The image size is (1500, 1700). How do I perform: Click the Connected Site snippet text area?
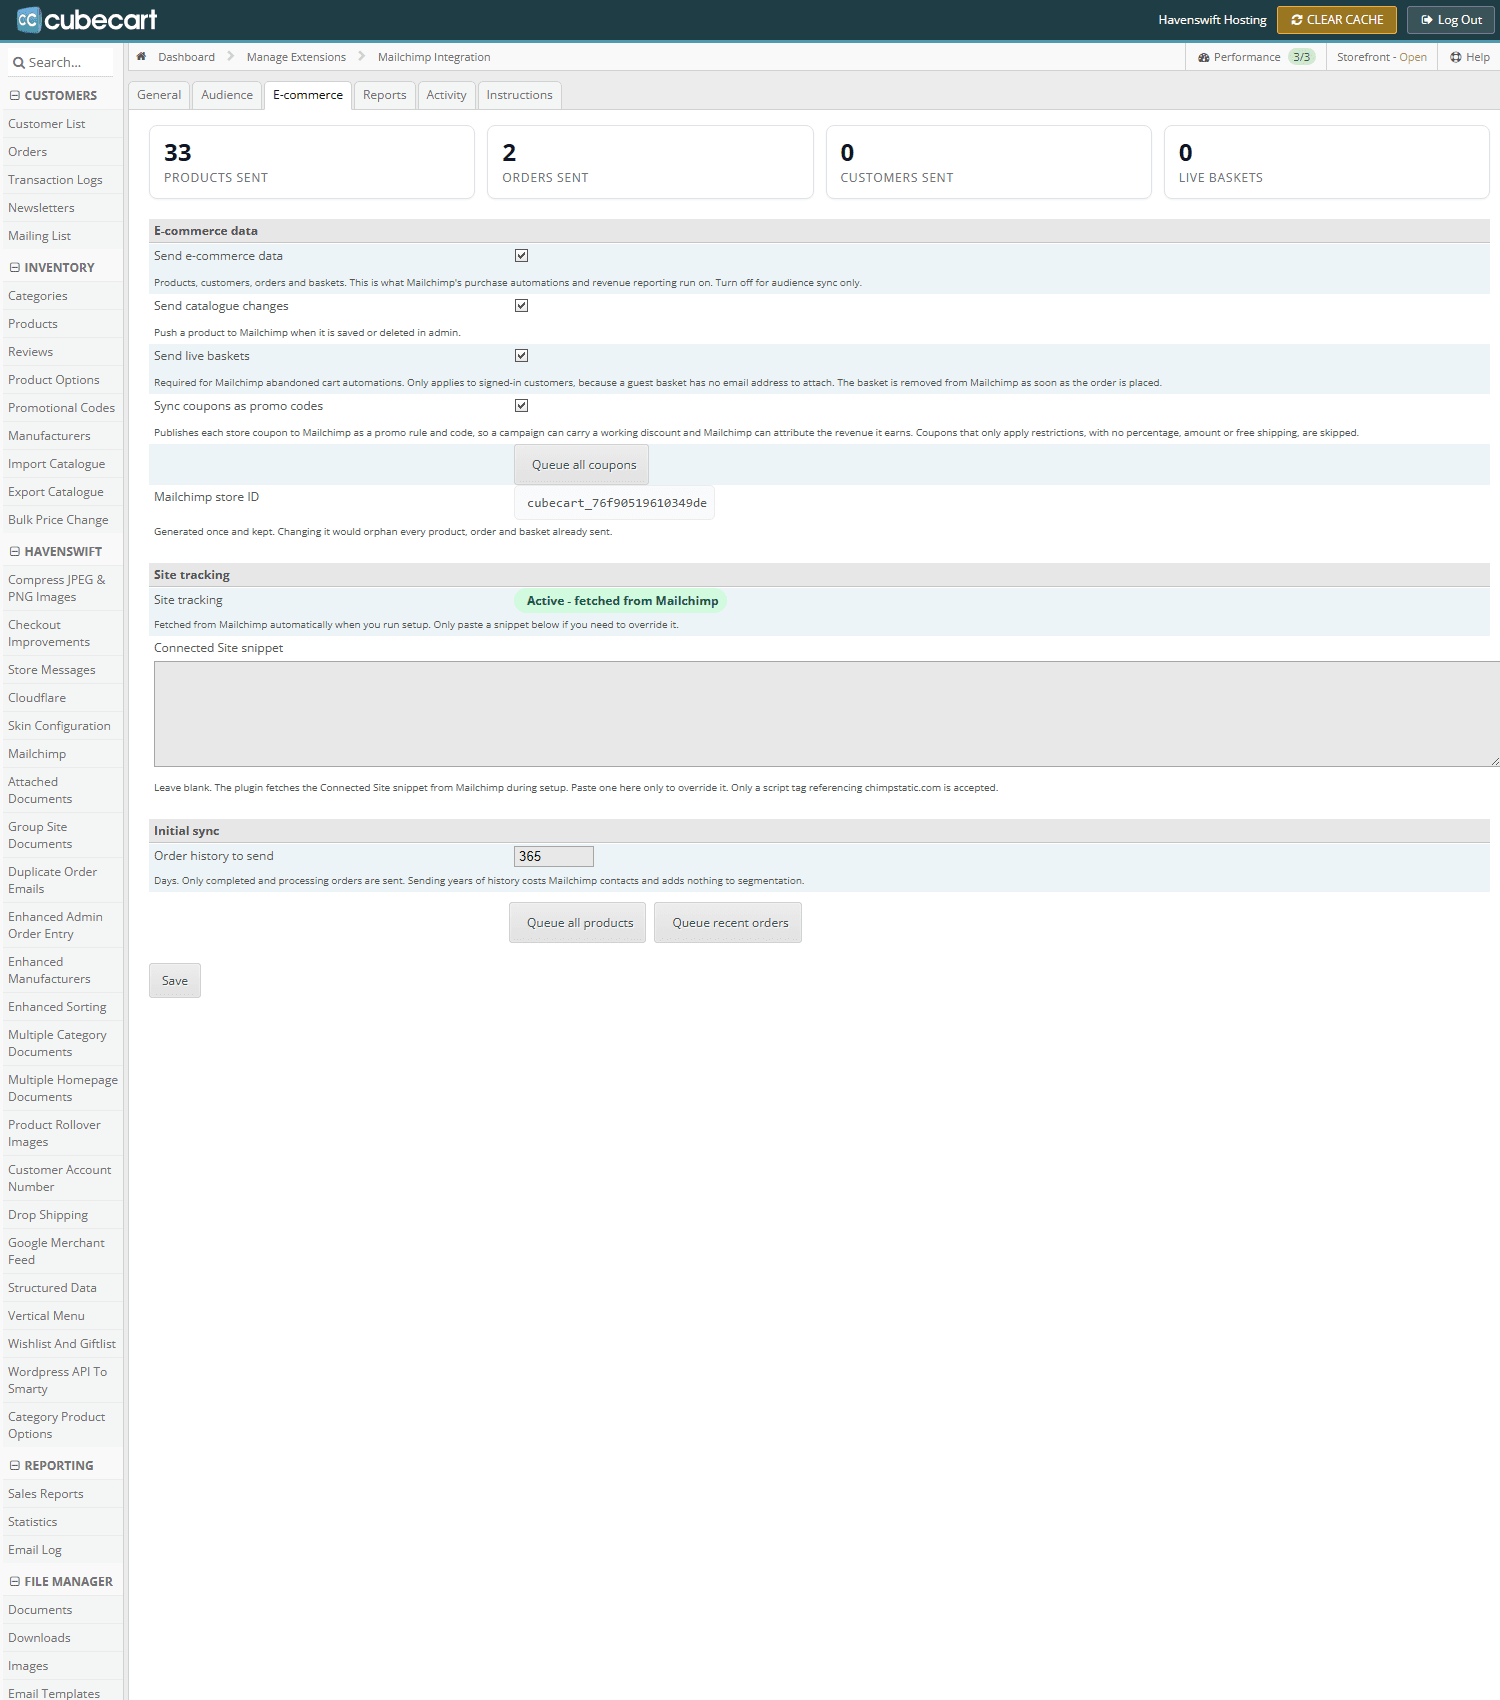[x=827, y=714]
